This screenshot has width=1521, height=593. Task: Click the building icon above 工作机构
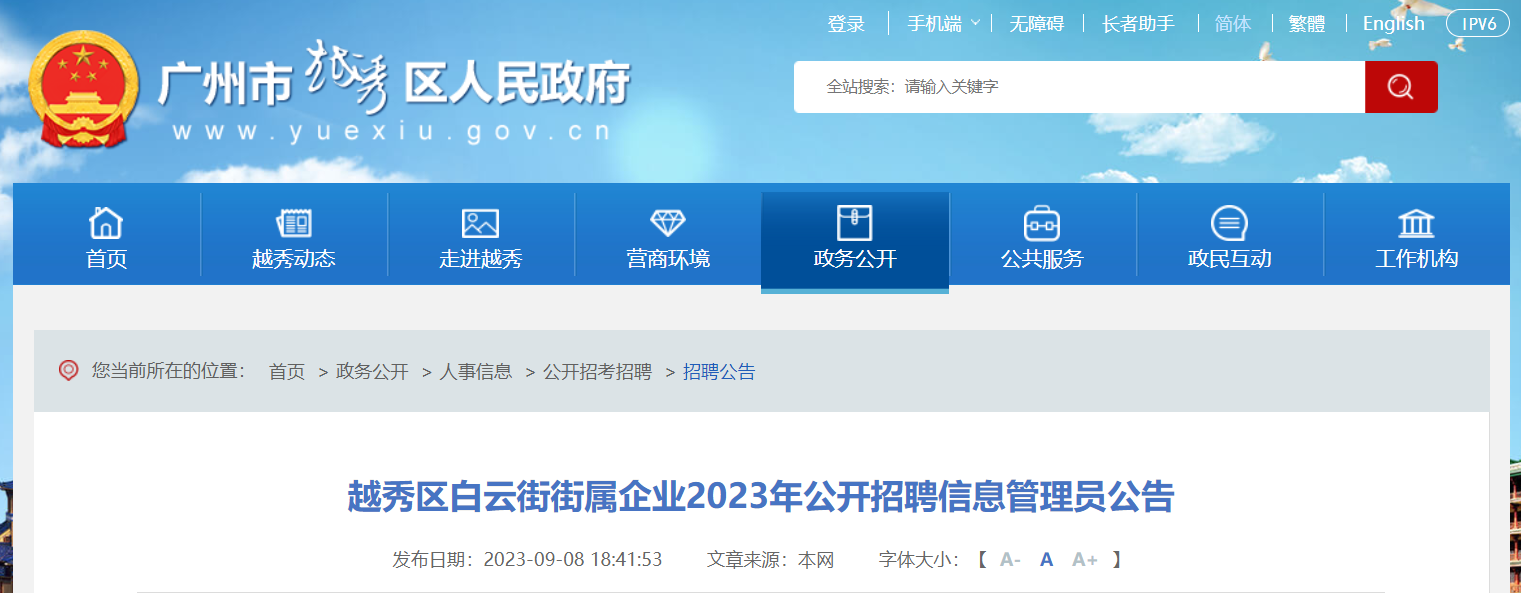(1416, 223)
